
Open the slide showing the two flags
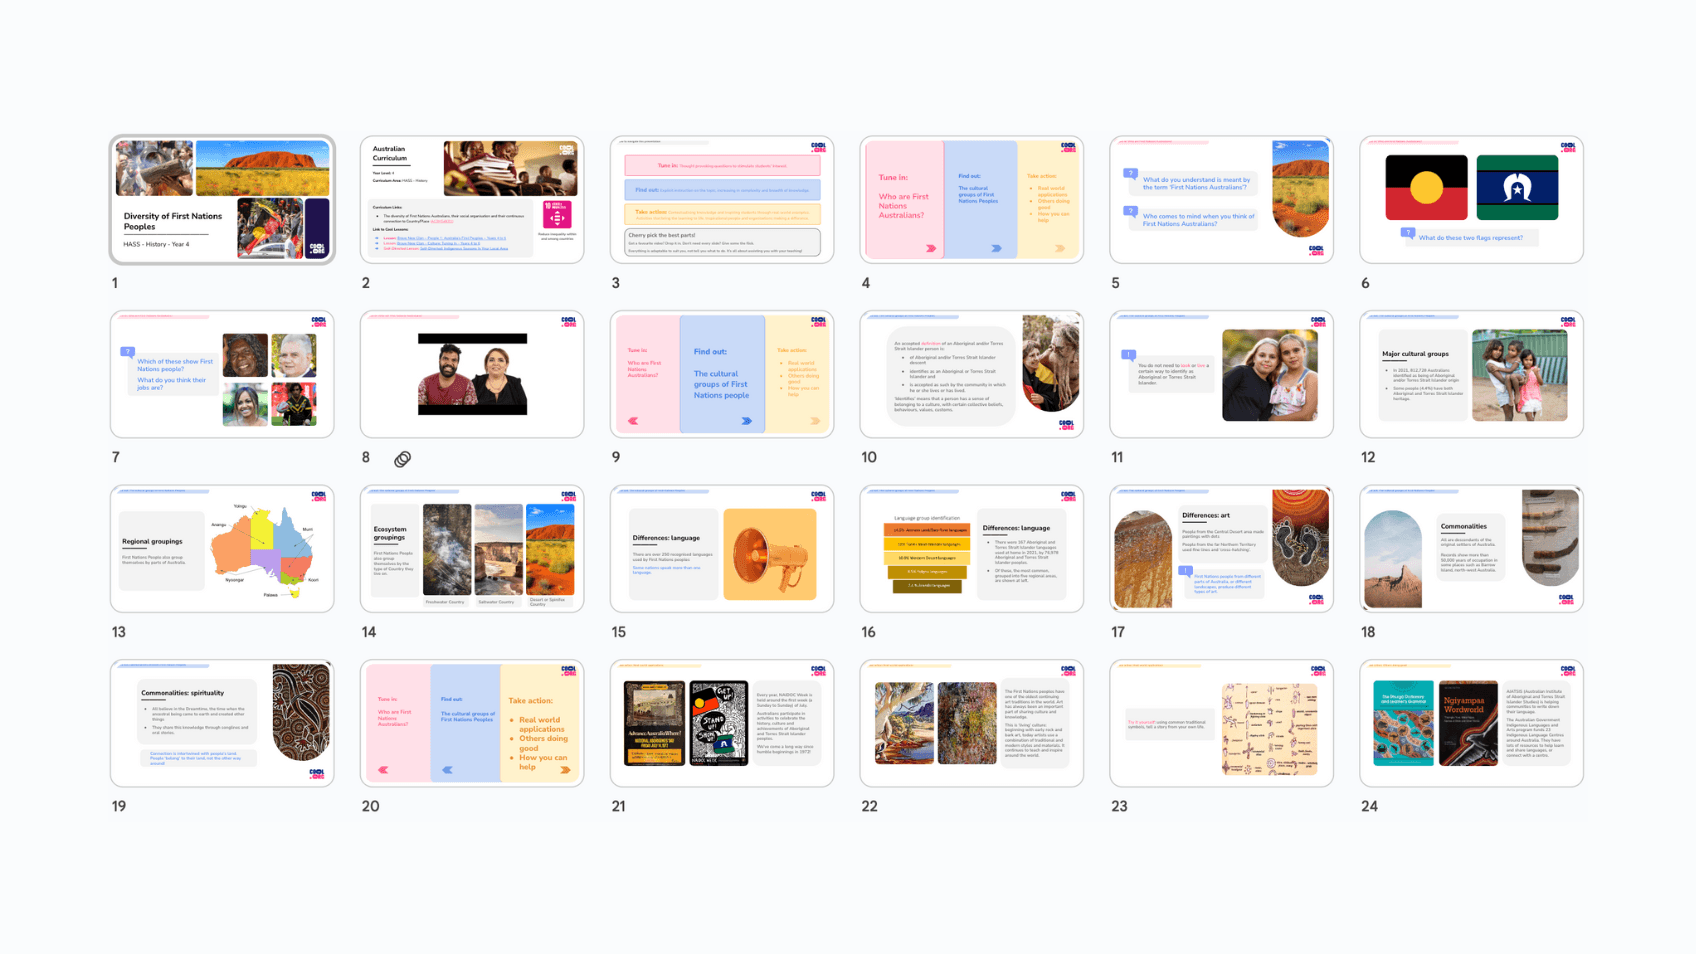[x=1471, y=200]
